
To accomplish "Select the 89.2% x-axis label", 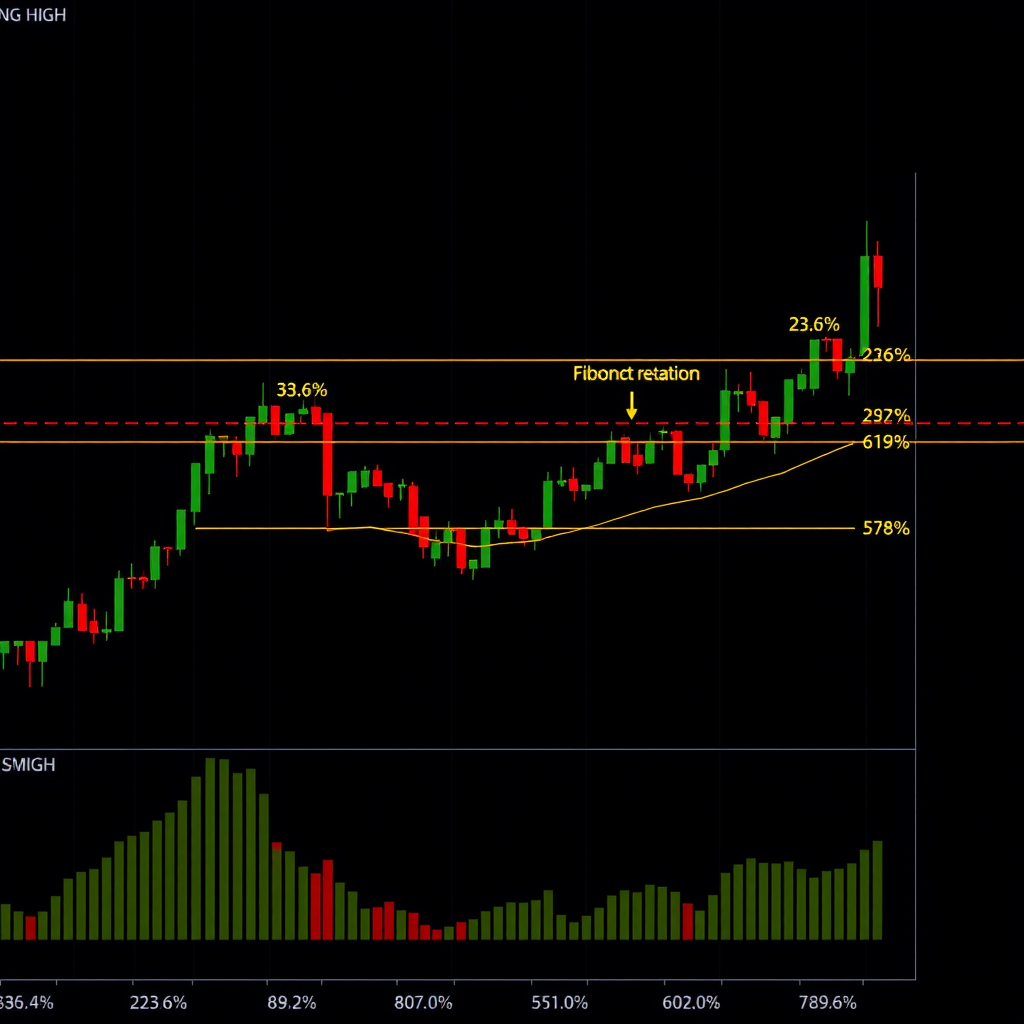I will click(x=292, y=1002).
